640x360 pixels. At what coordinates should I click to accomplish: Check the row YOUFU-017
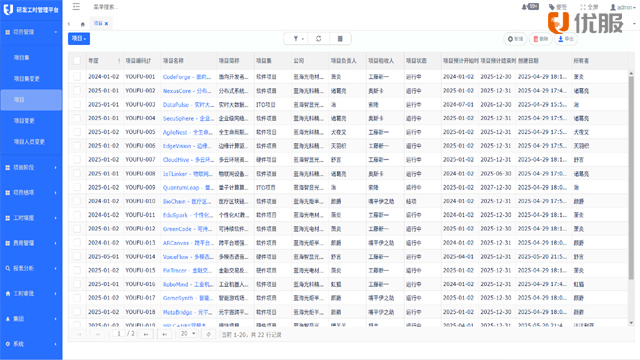pyautogui.click(x=77, y=298)
